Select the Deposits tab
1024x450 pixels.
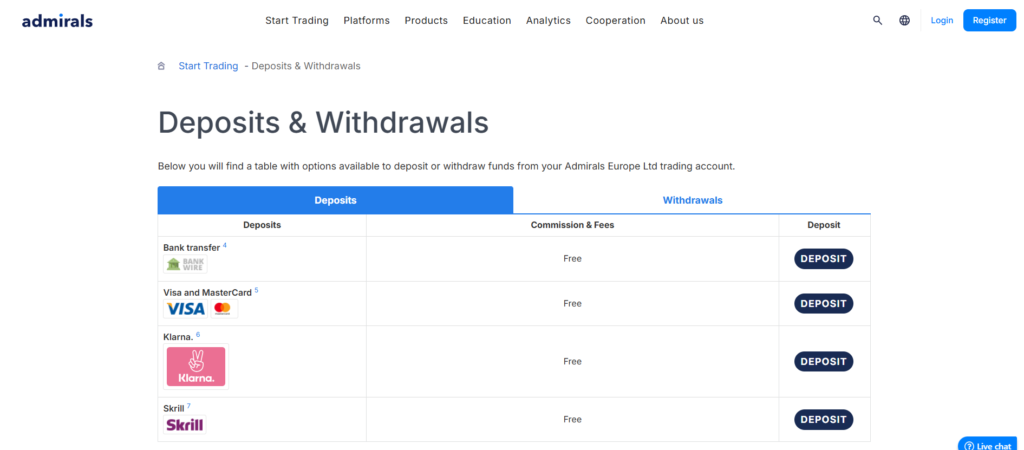336,200
